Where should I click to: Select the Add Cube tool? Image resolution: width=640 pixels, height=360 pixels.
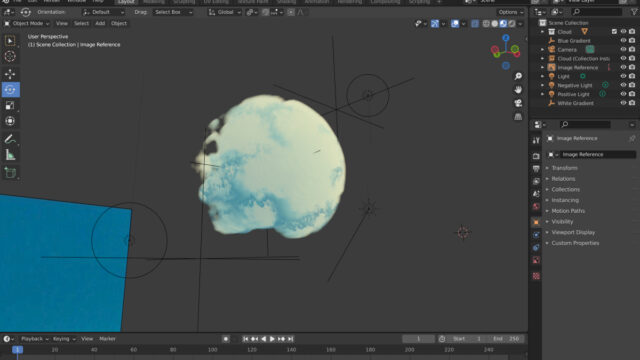(10, 173)
